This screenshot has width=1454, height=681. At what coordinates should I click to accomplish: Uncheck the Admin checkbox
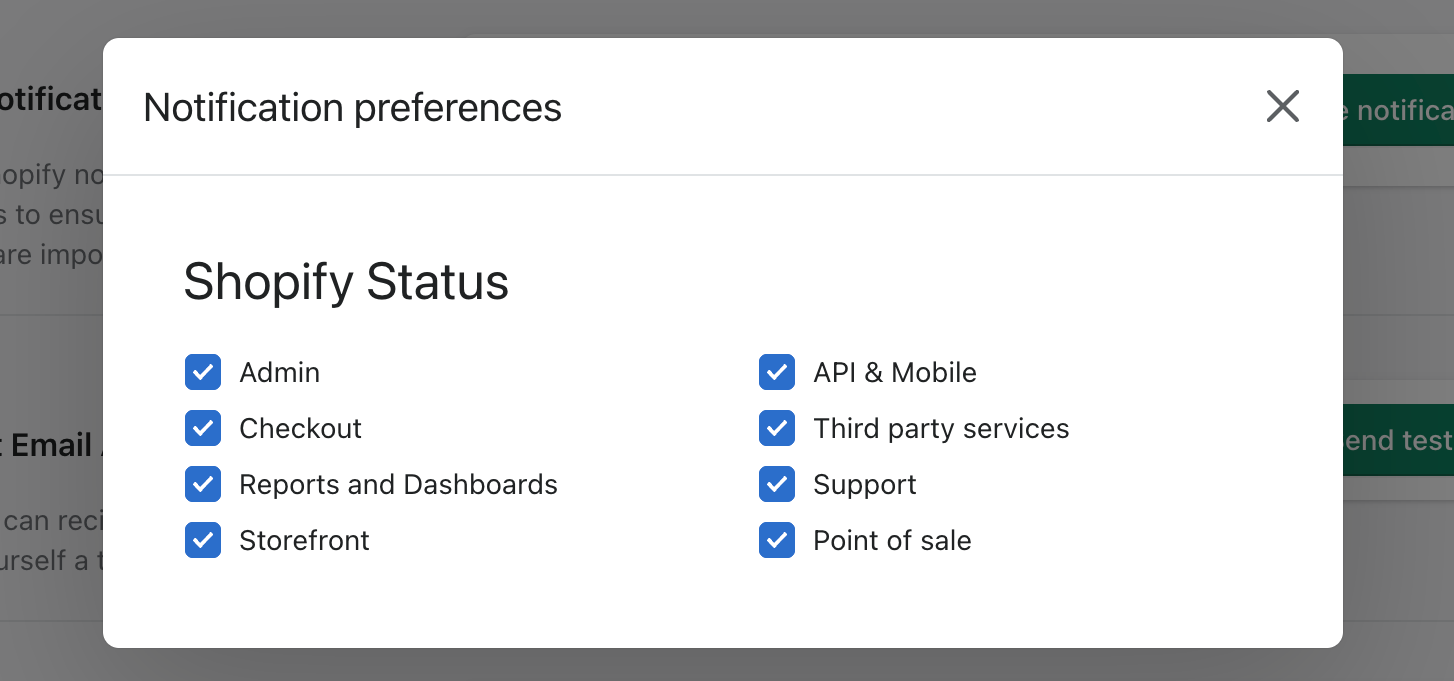pos(203,372)
